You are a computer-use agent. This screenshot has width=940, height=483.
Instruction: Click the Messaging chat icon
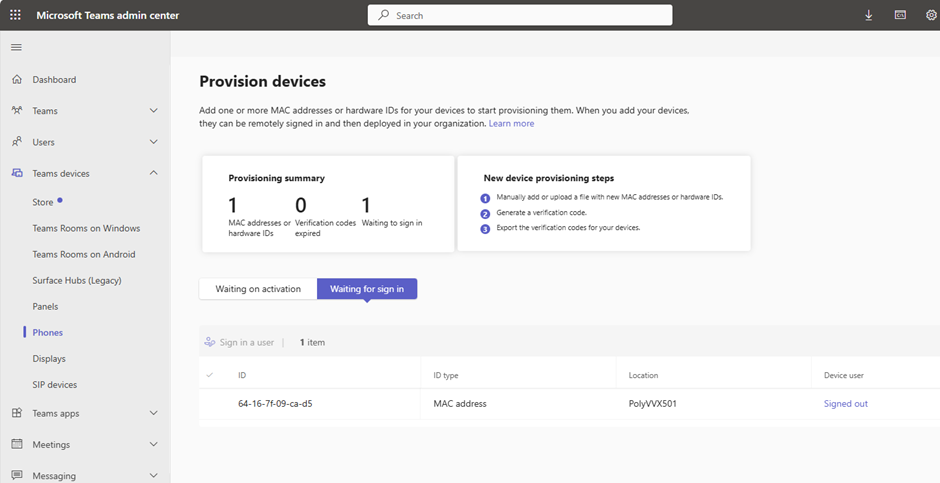pyautogui.click(x=17, y=475)
